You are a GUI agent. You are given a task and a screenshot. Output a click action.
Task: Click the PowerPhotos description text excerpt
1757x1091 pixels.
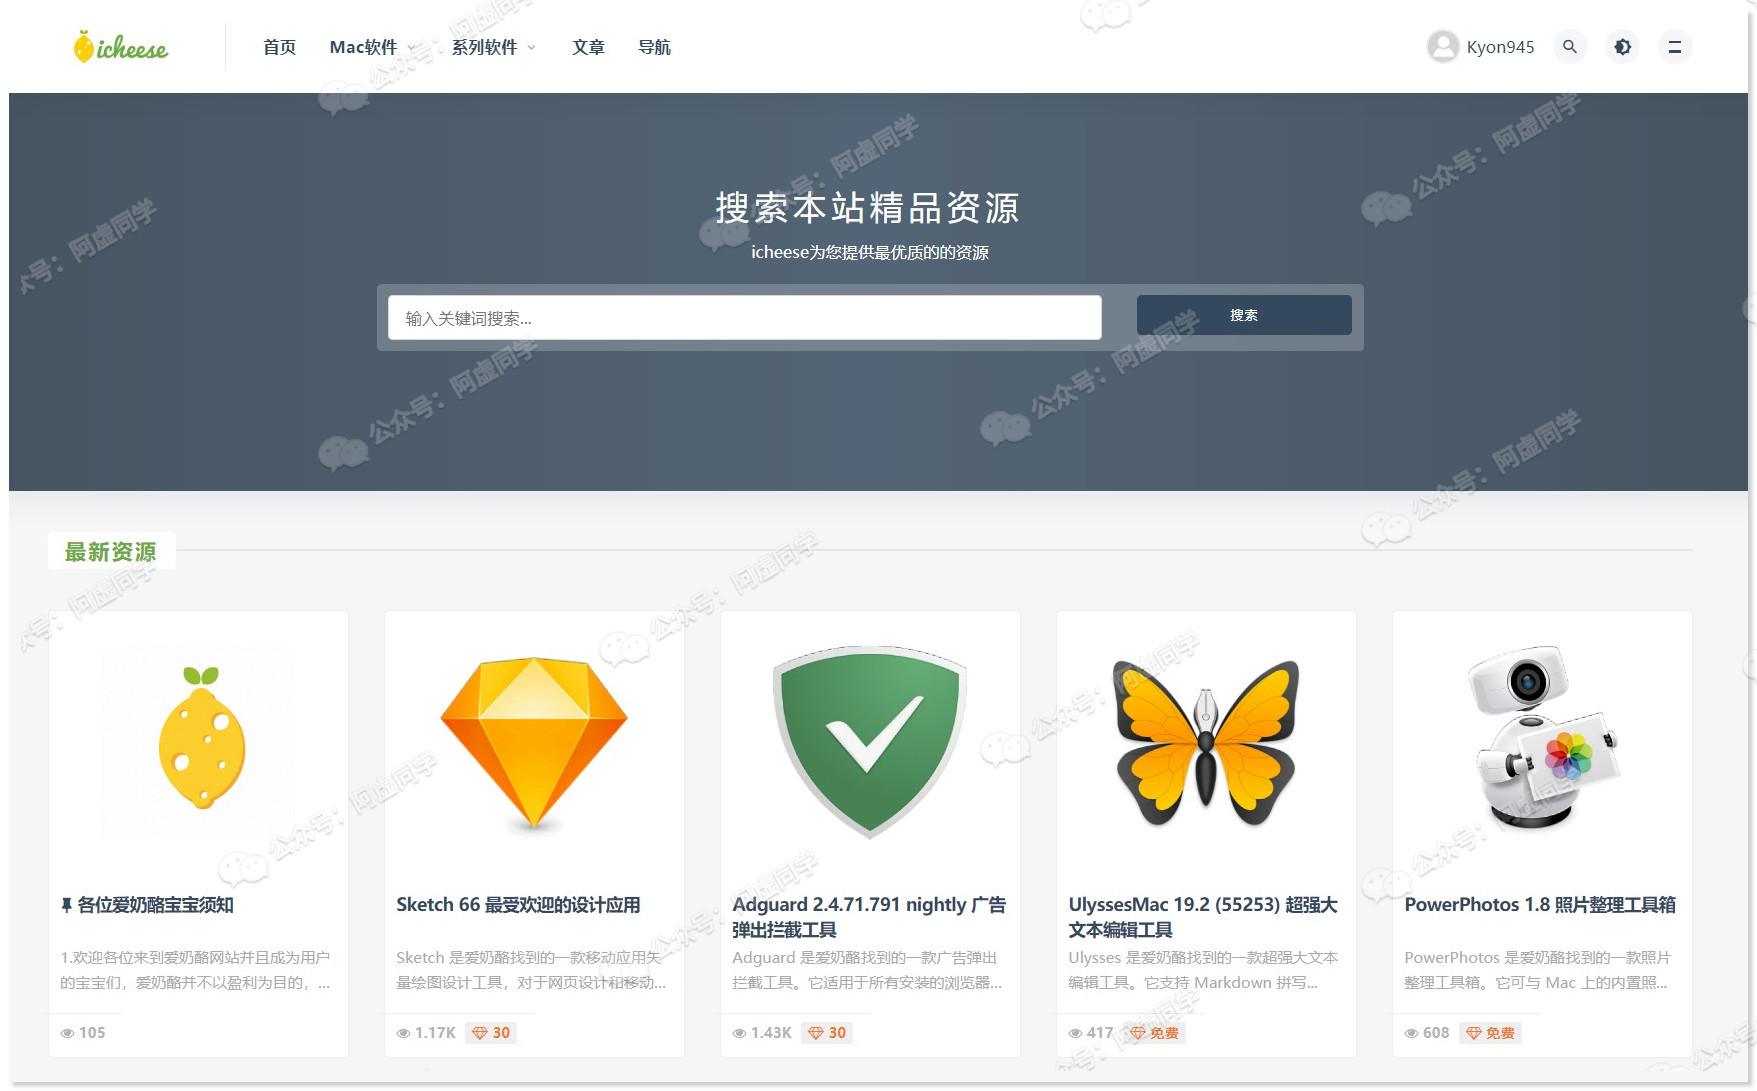point(1538,970)
